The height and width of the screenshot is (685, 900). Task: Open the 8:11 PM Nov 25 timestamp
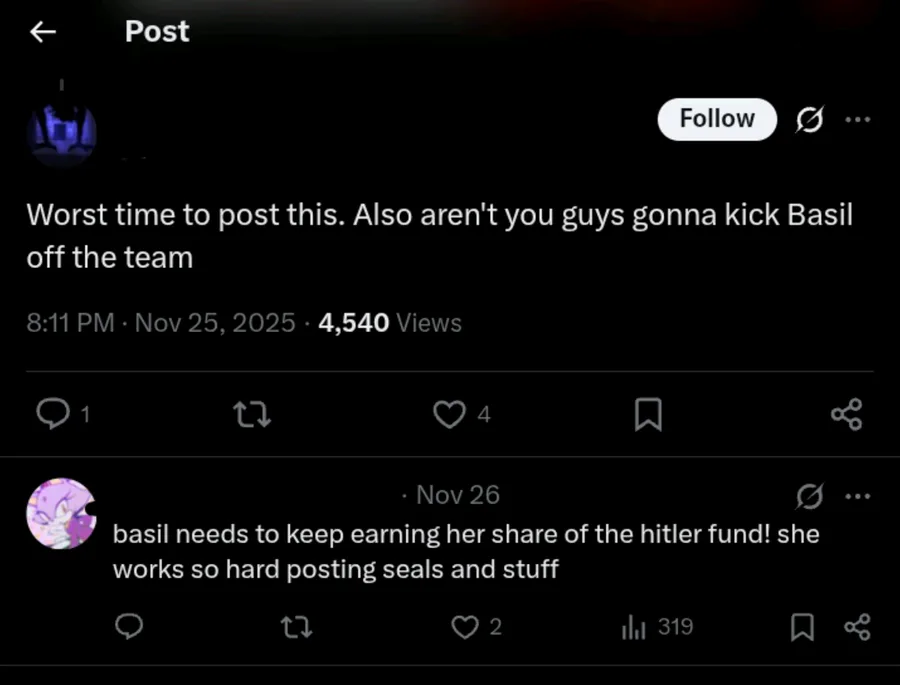click(161, 323)
